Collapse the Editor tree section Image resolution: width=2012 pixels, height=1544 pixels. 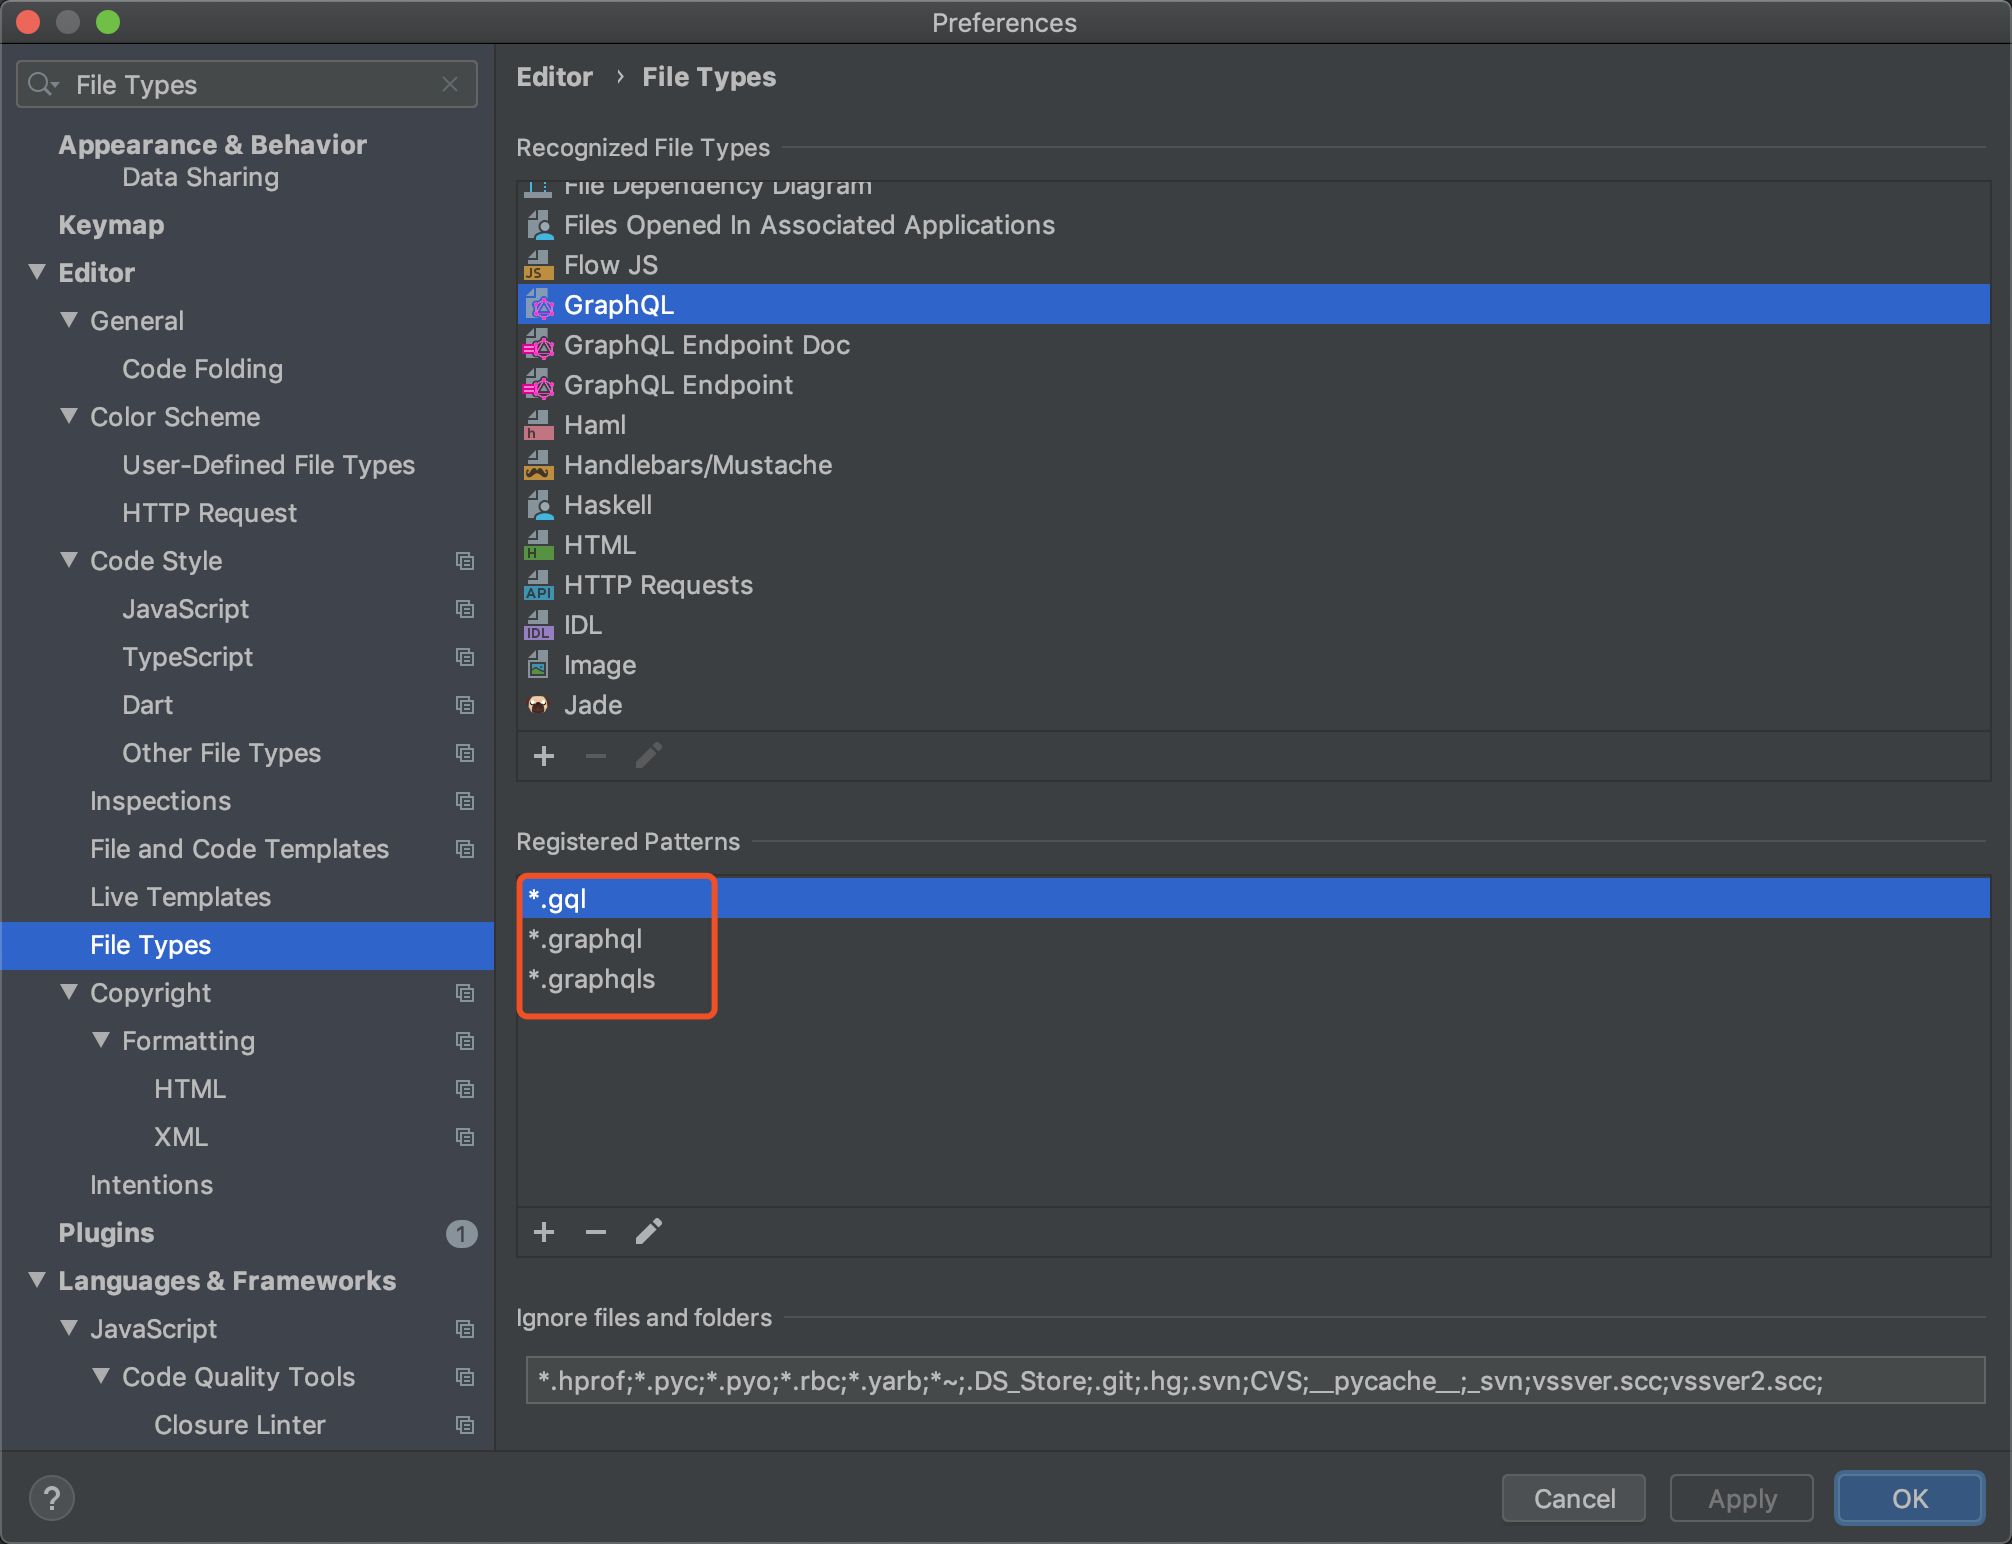coord(38,272)
